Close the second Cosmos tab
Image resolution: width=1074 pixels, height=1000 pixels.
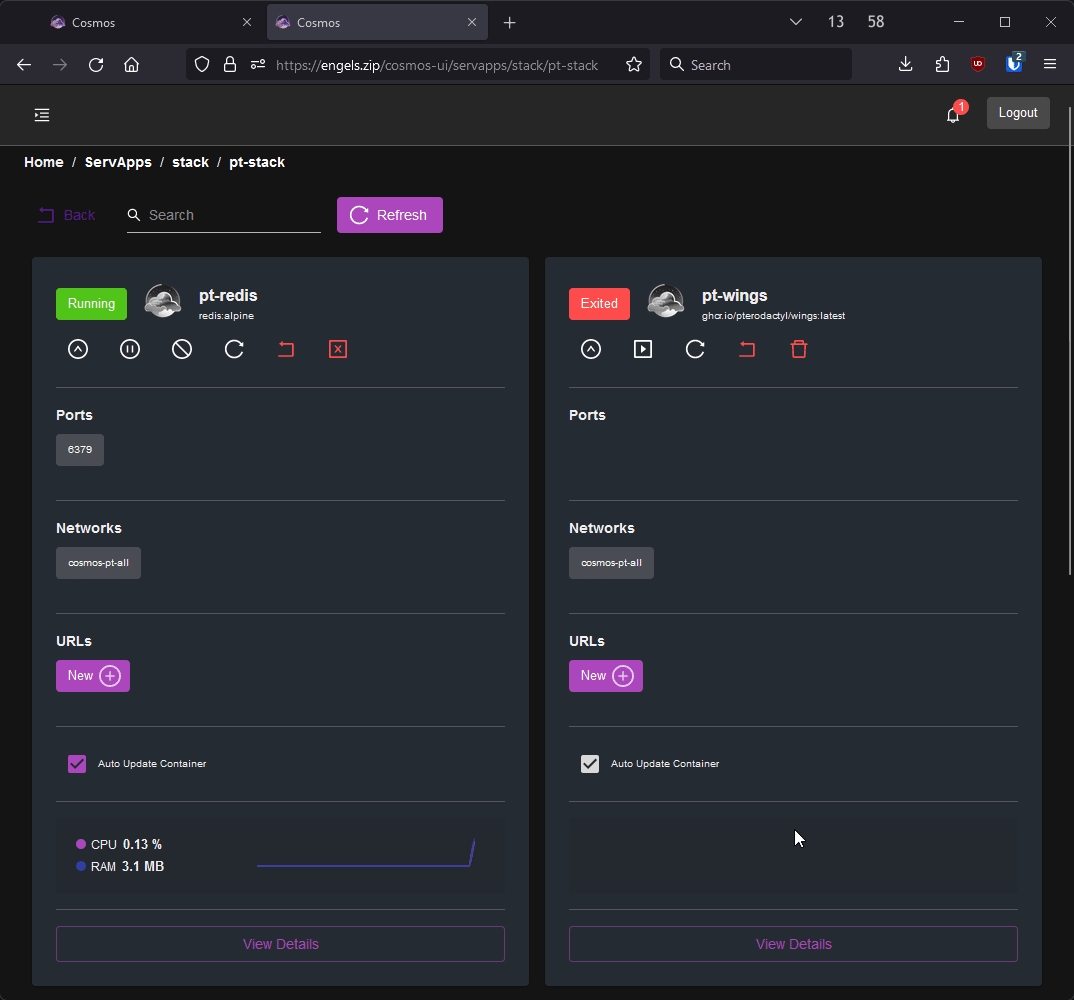tap(472, 23)
